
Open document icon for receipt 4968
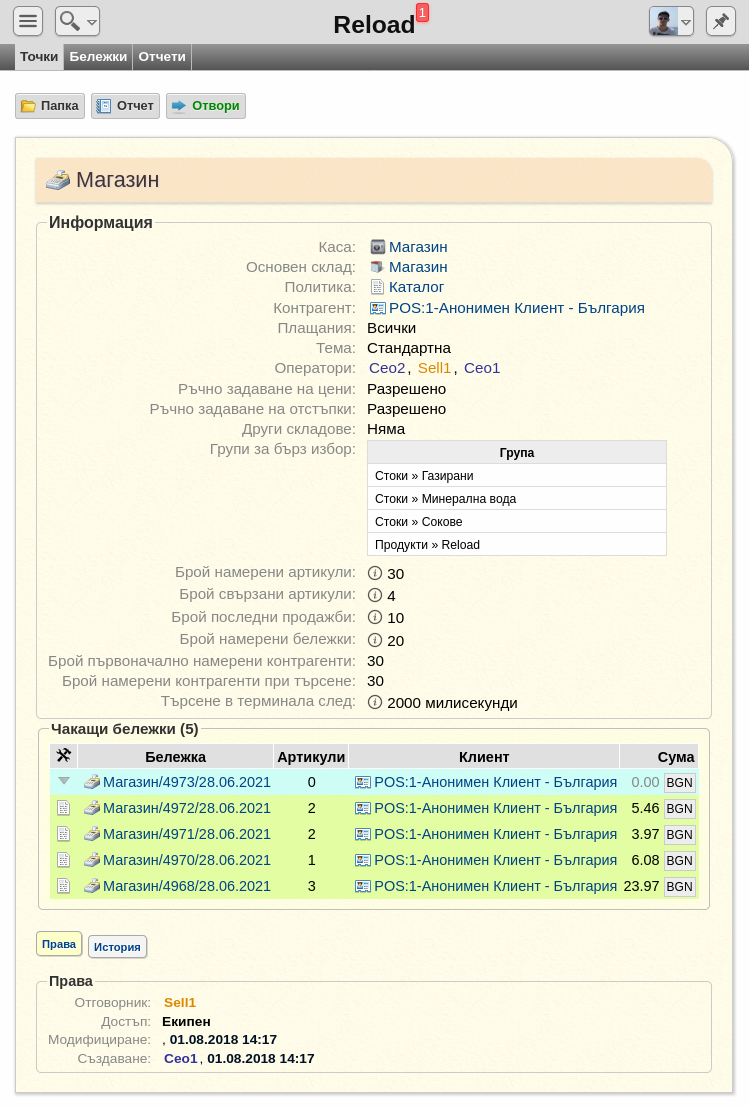point(64,885)
